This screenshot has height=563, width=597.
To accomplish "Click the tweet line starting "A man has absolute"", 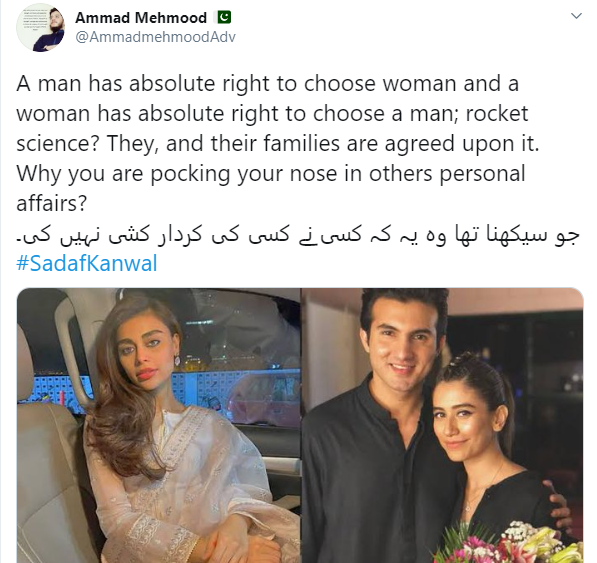I will click(x=267, y=83).
